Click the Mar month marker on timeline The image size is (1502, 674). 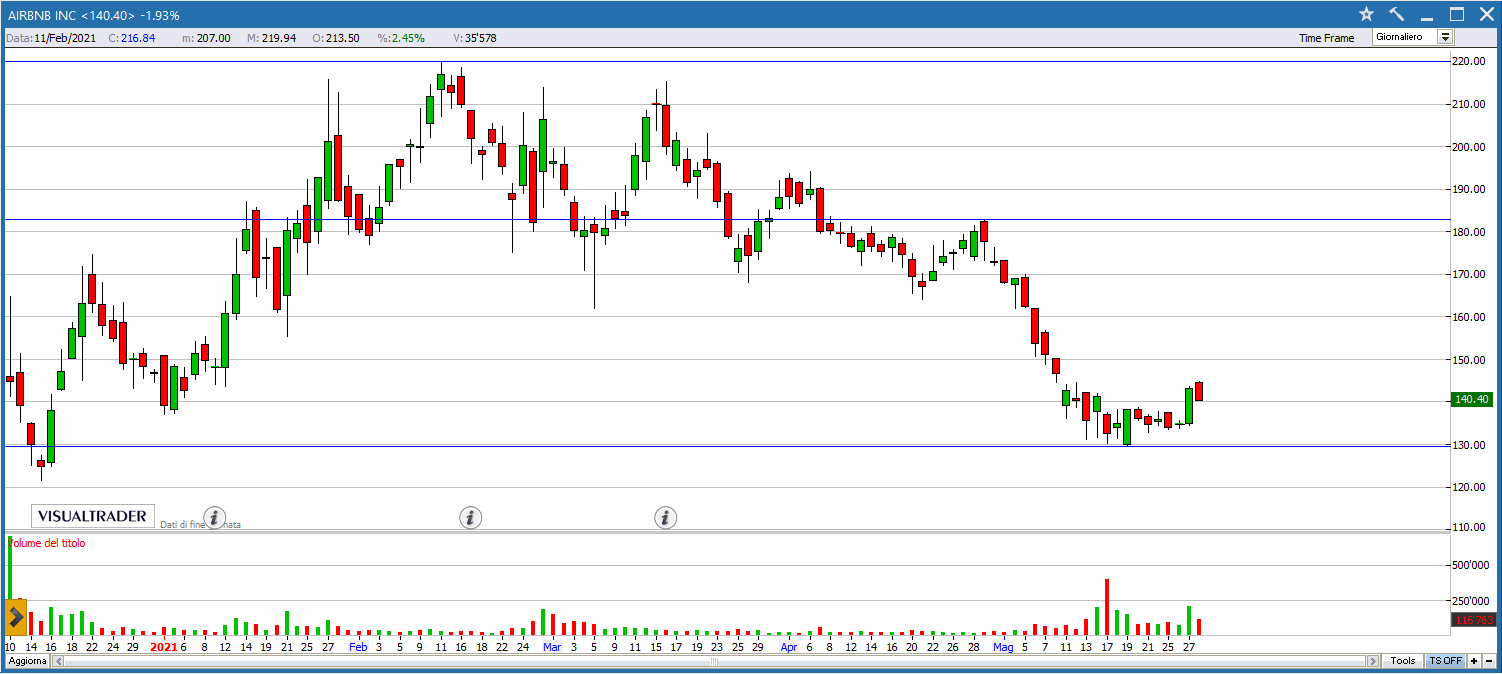[552, 647]
